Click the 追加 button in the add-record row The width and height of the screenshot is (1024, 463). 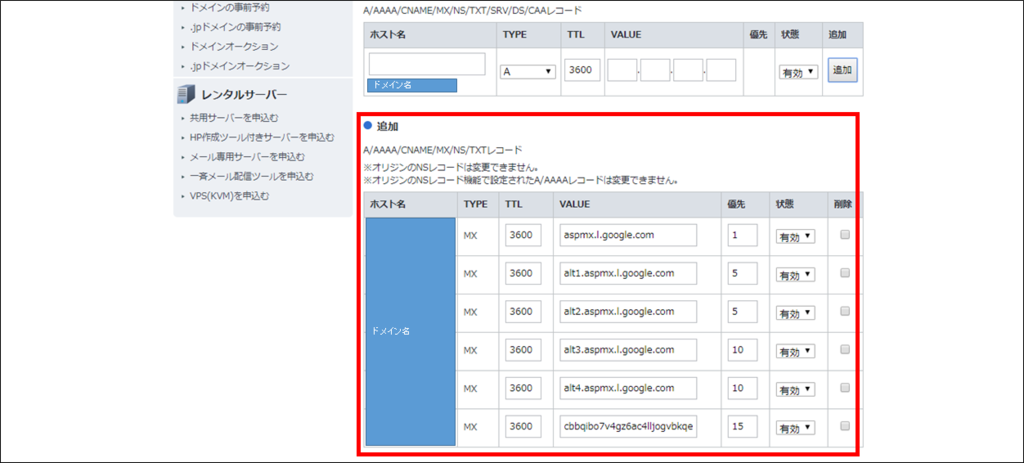coord(842,70)
